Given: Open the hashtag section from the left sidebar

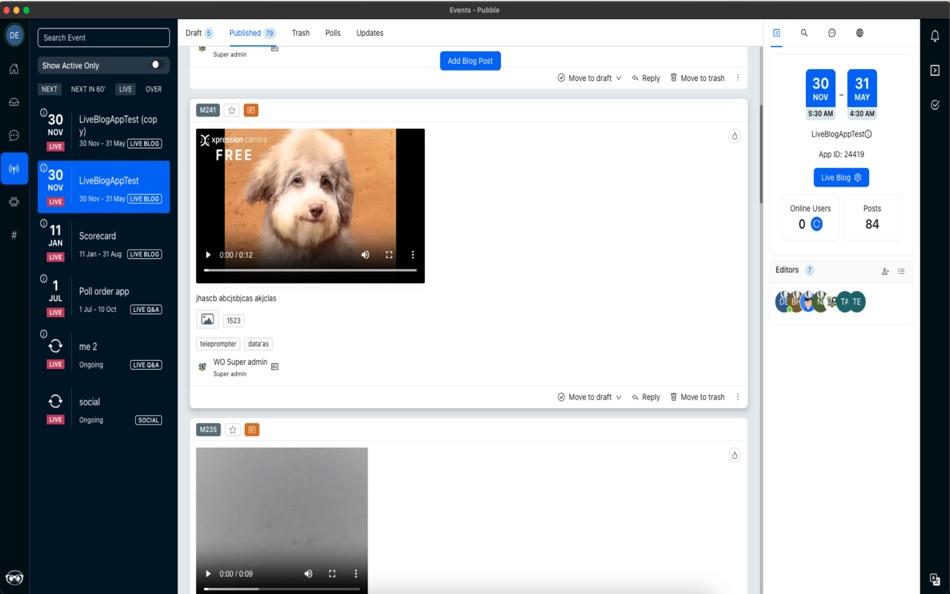Looking at the screenshot, I should coord(14,233).
